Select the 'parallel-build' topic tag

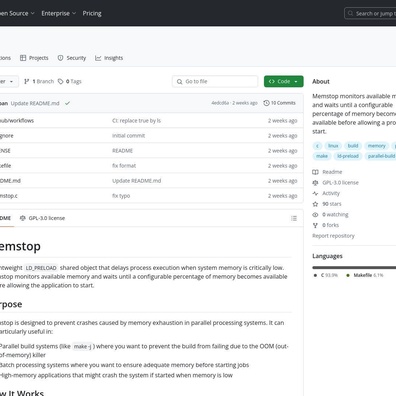pos(380,156)
